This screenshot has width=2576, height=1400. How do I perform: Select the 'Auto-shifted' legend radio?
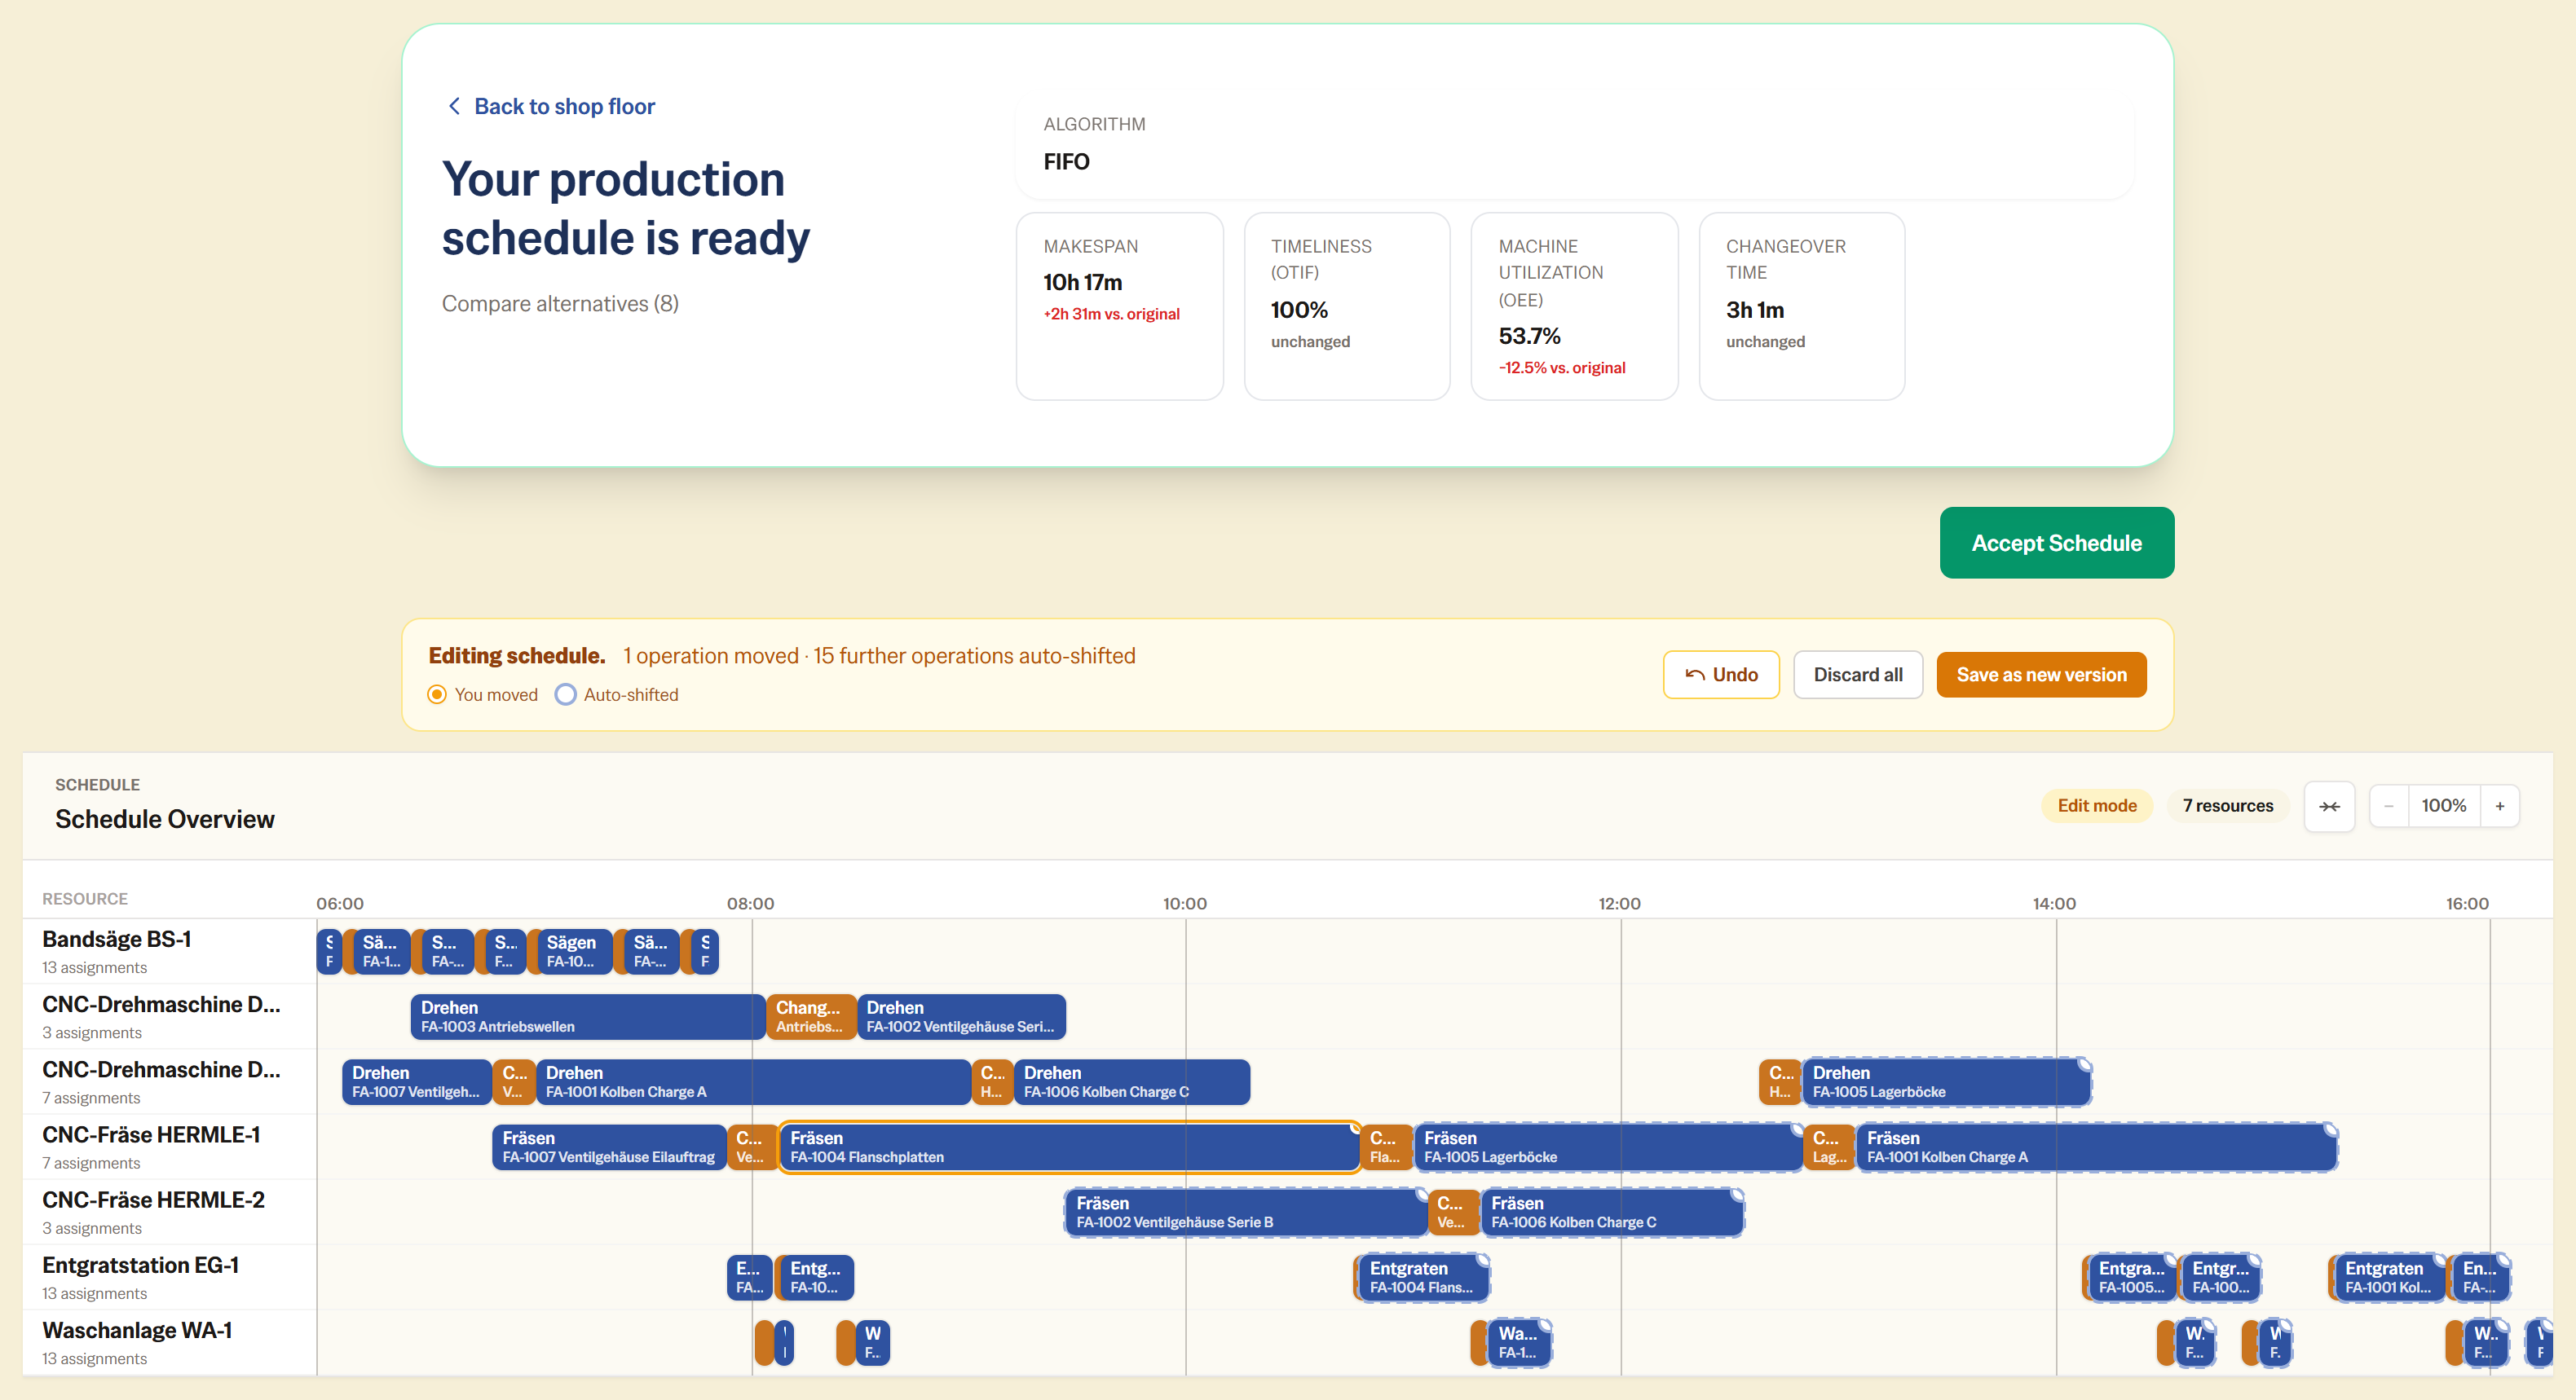565,694
